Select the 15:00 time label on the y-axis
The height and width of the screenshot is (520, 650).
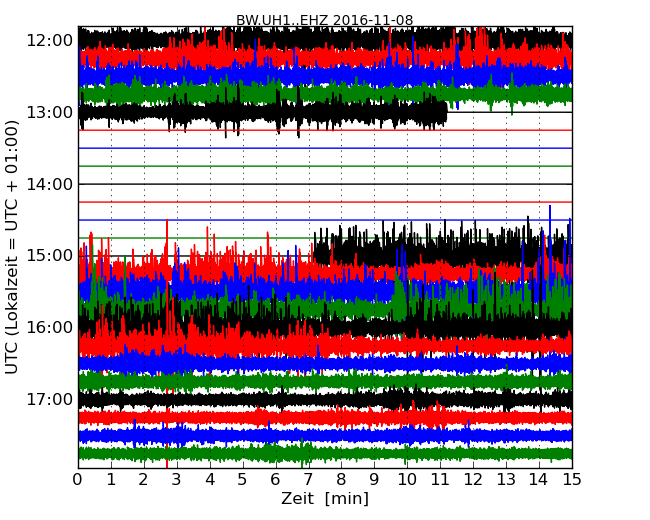coord(50,256)
